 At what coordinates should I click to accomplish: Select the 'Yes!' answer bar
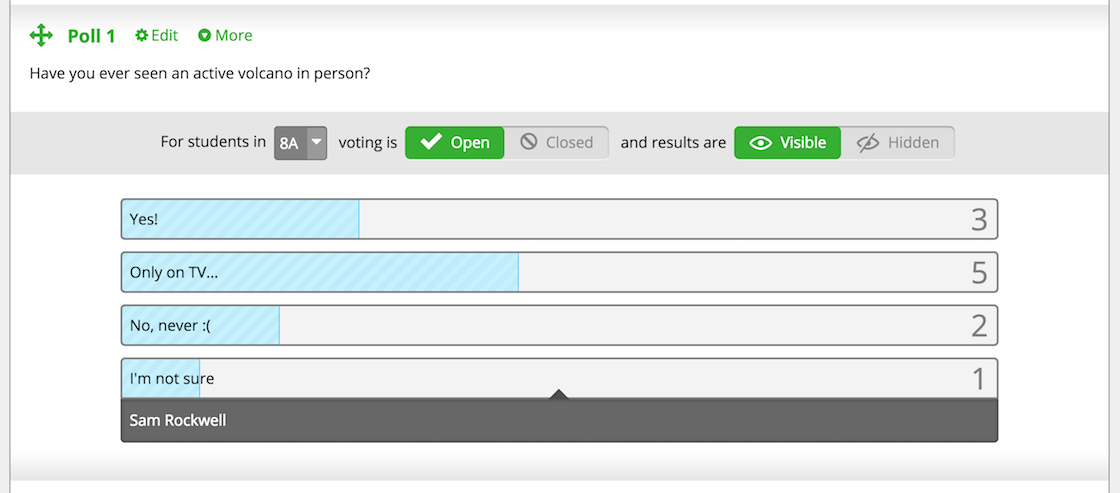tap(559, 219)
